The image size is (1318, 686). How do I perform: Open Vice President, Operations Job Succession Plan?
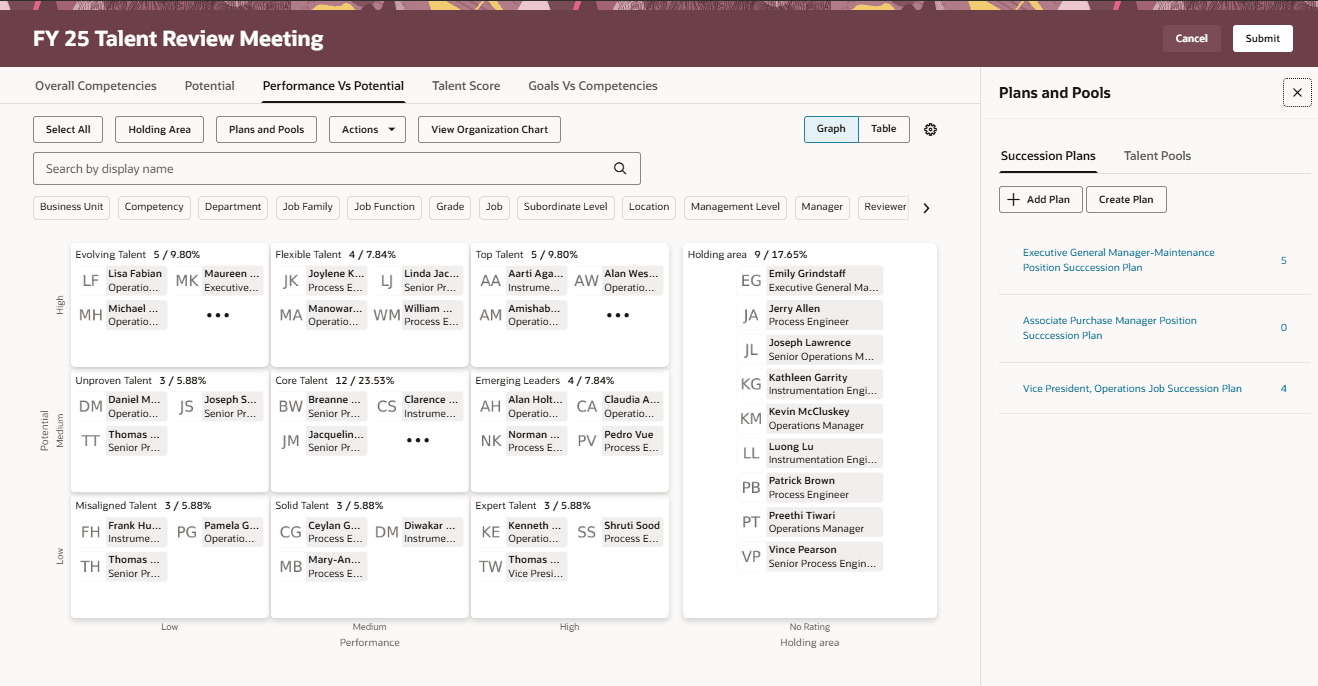coord(1132,389)
